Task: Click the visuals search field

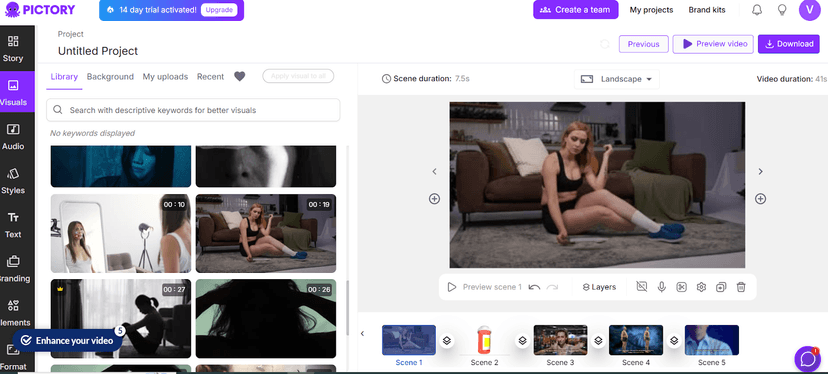Action: tap(193, 110)
